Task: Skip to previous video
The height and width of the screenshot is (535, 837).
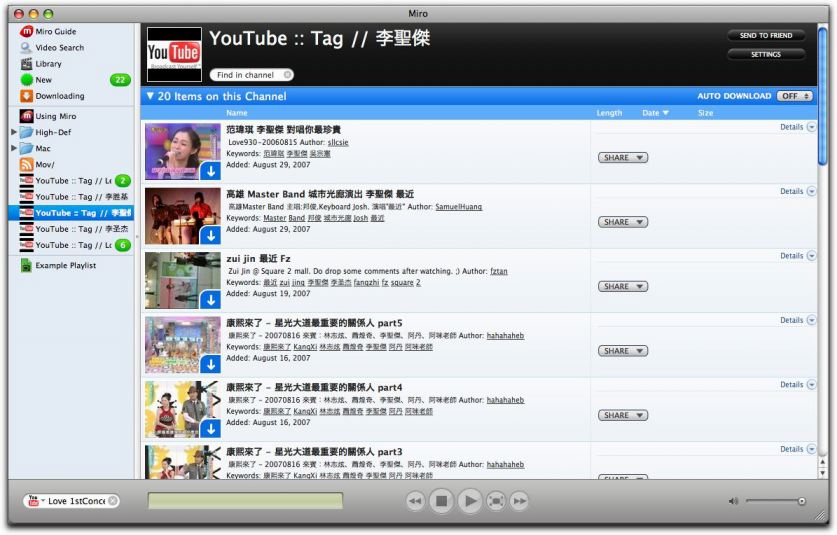Action: tap(415, 501)
